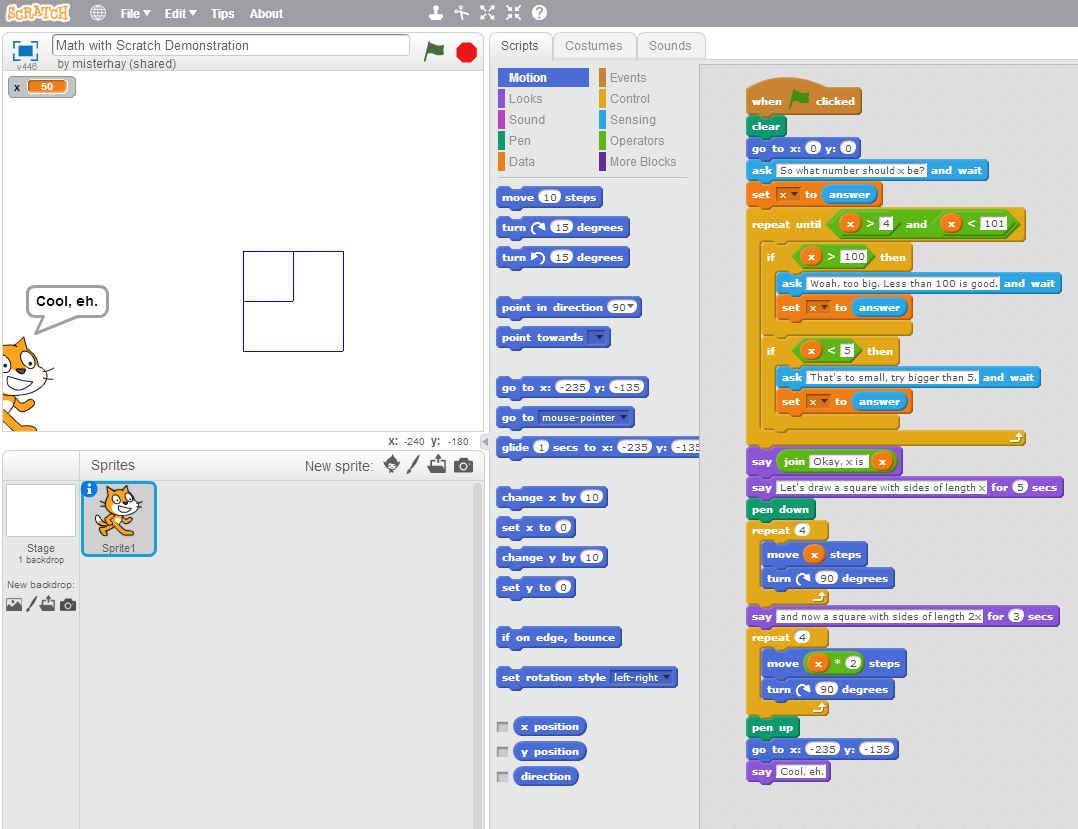Open the Edit menu
Viewport: 1078px width, 829px height.
(x=180, y=13)
